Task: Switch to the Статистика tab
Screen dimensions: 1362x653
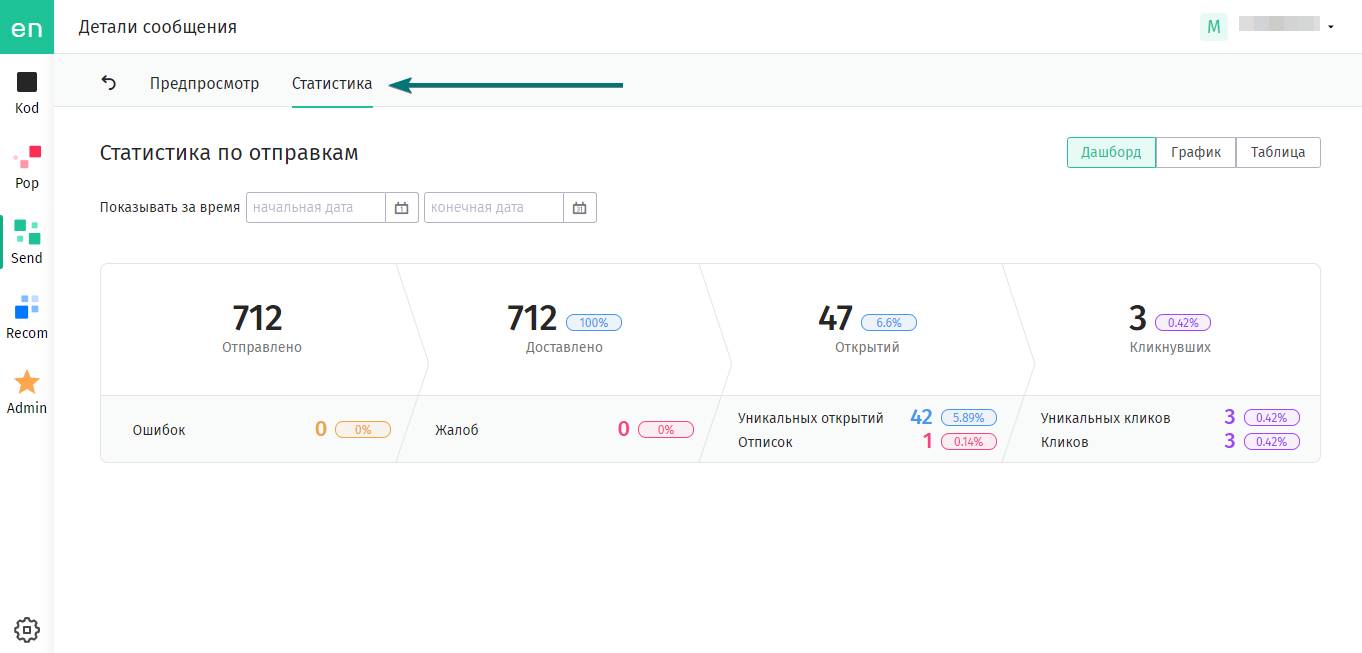Action: tap(332, 84)
